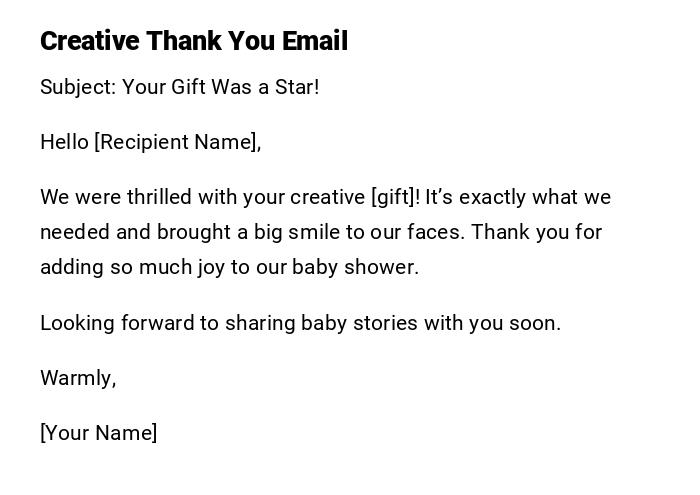Click the word "Subject:" in the subject line
This screenshot has width=700, height=495.
[x=78, y=87]
